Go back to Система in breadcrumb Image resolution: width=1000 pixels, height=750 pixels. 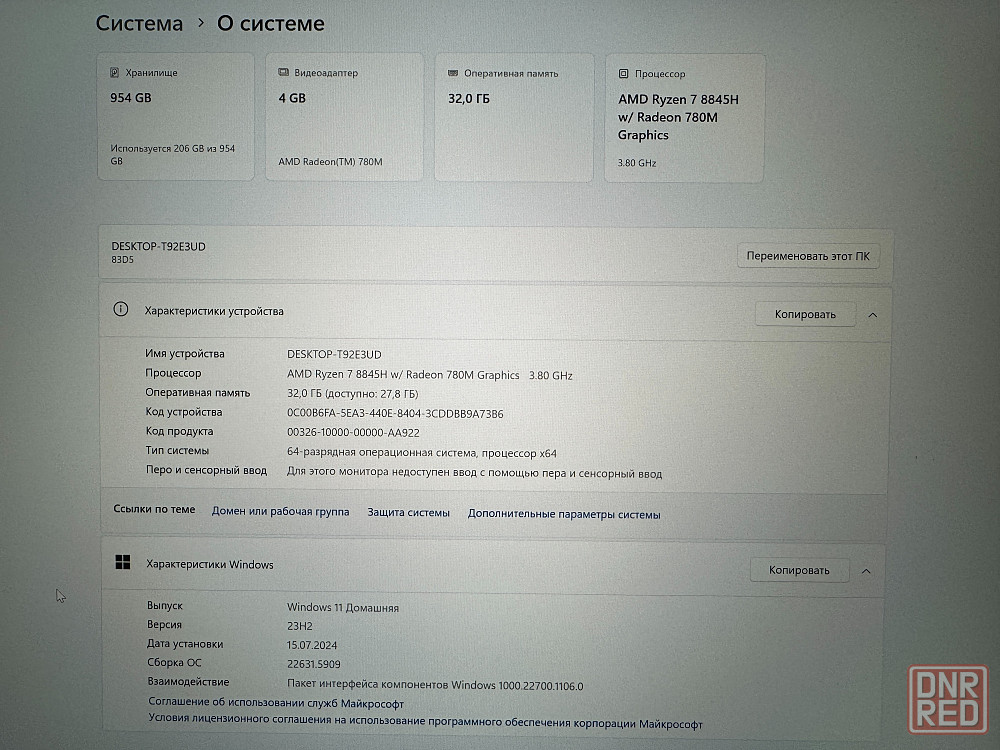coord(139,23)
